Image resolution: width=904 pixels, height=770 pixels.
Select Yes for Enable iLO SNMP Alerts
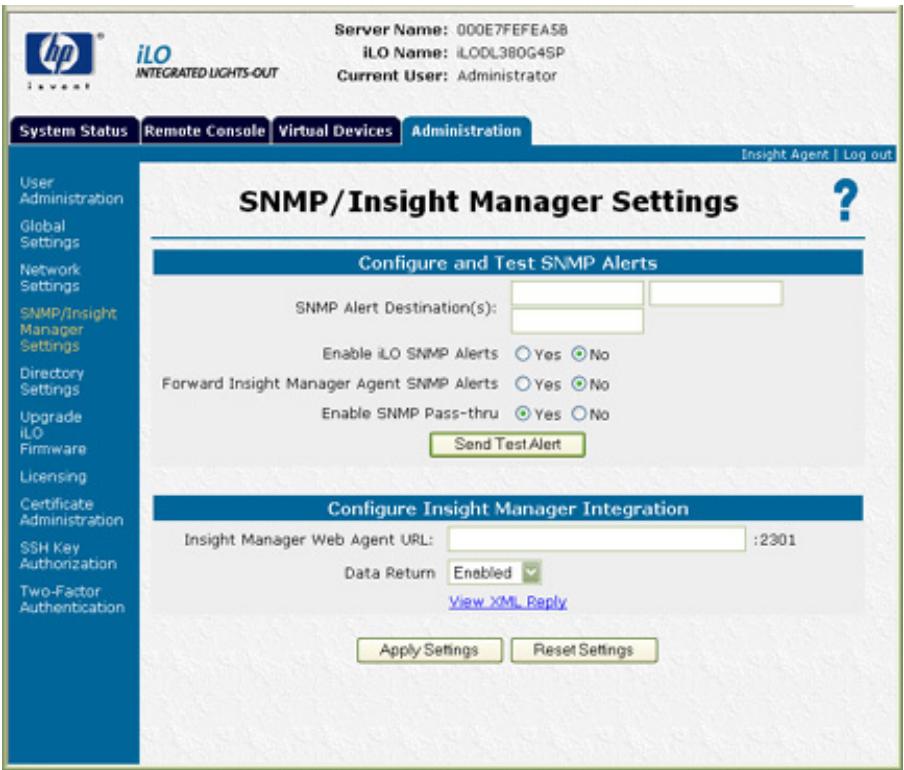[x=522, y=353]
